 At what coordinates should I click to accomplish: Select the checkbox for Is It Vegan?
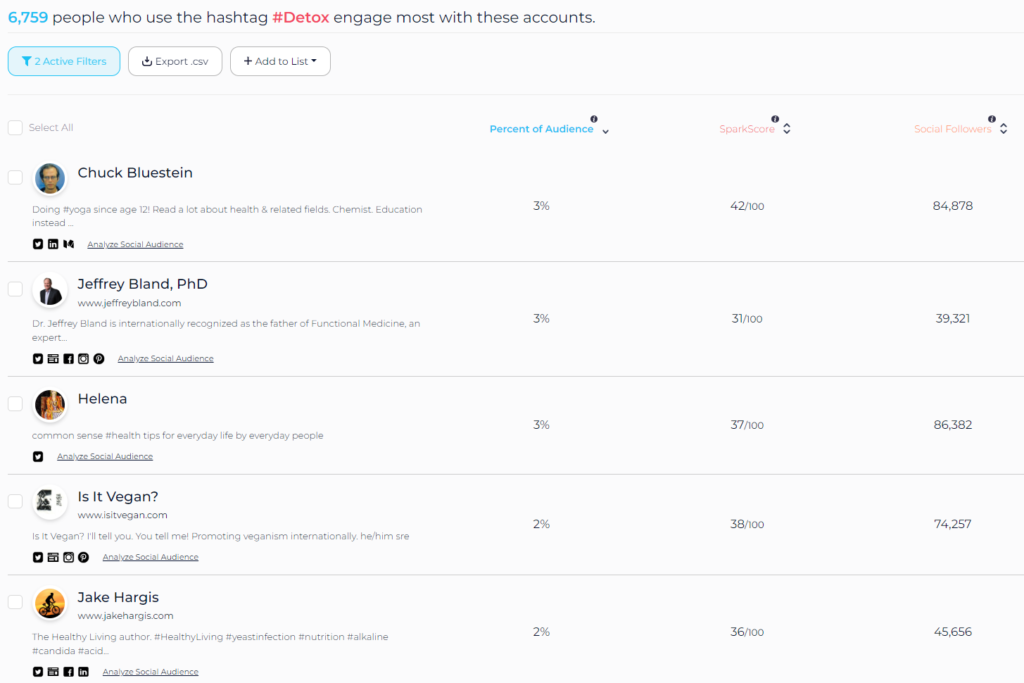click(x=15, y=501)
